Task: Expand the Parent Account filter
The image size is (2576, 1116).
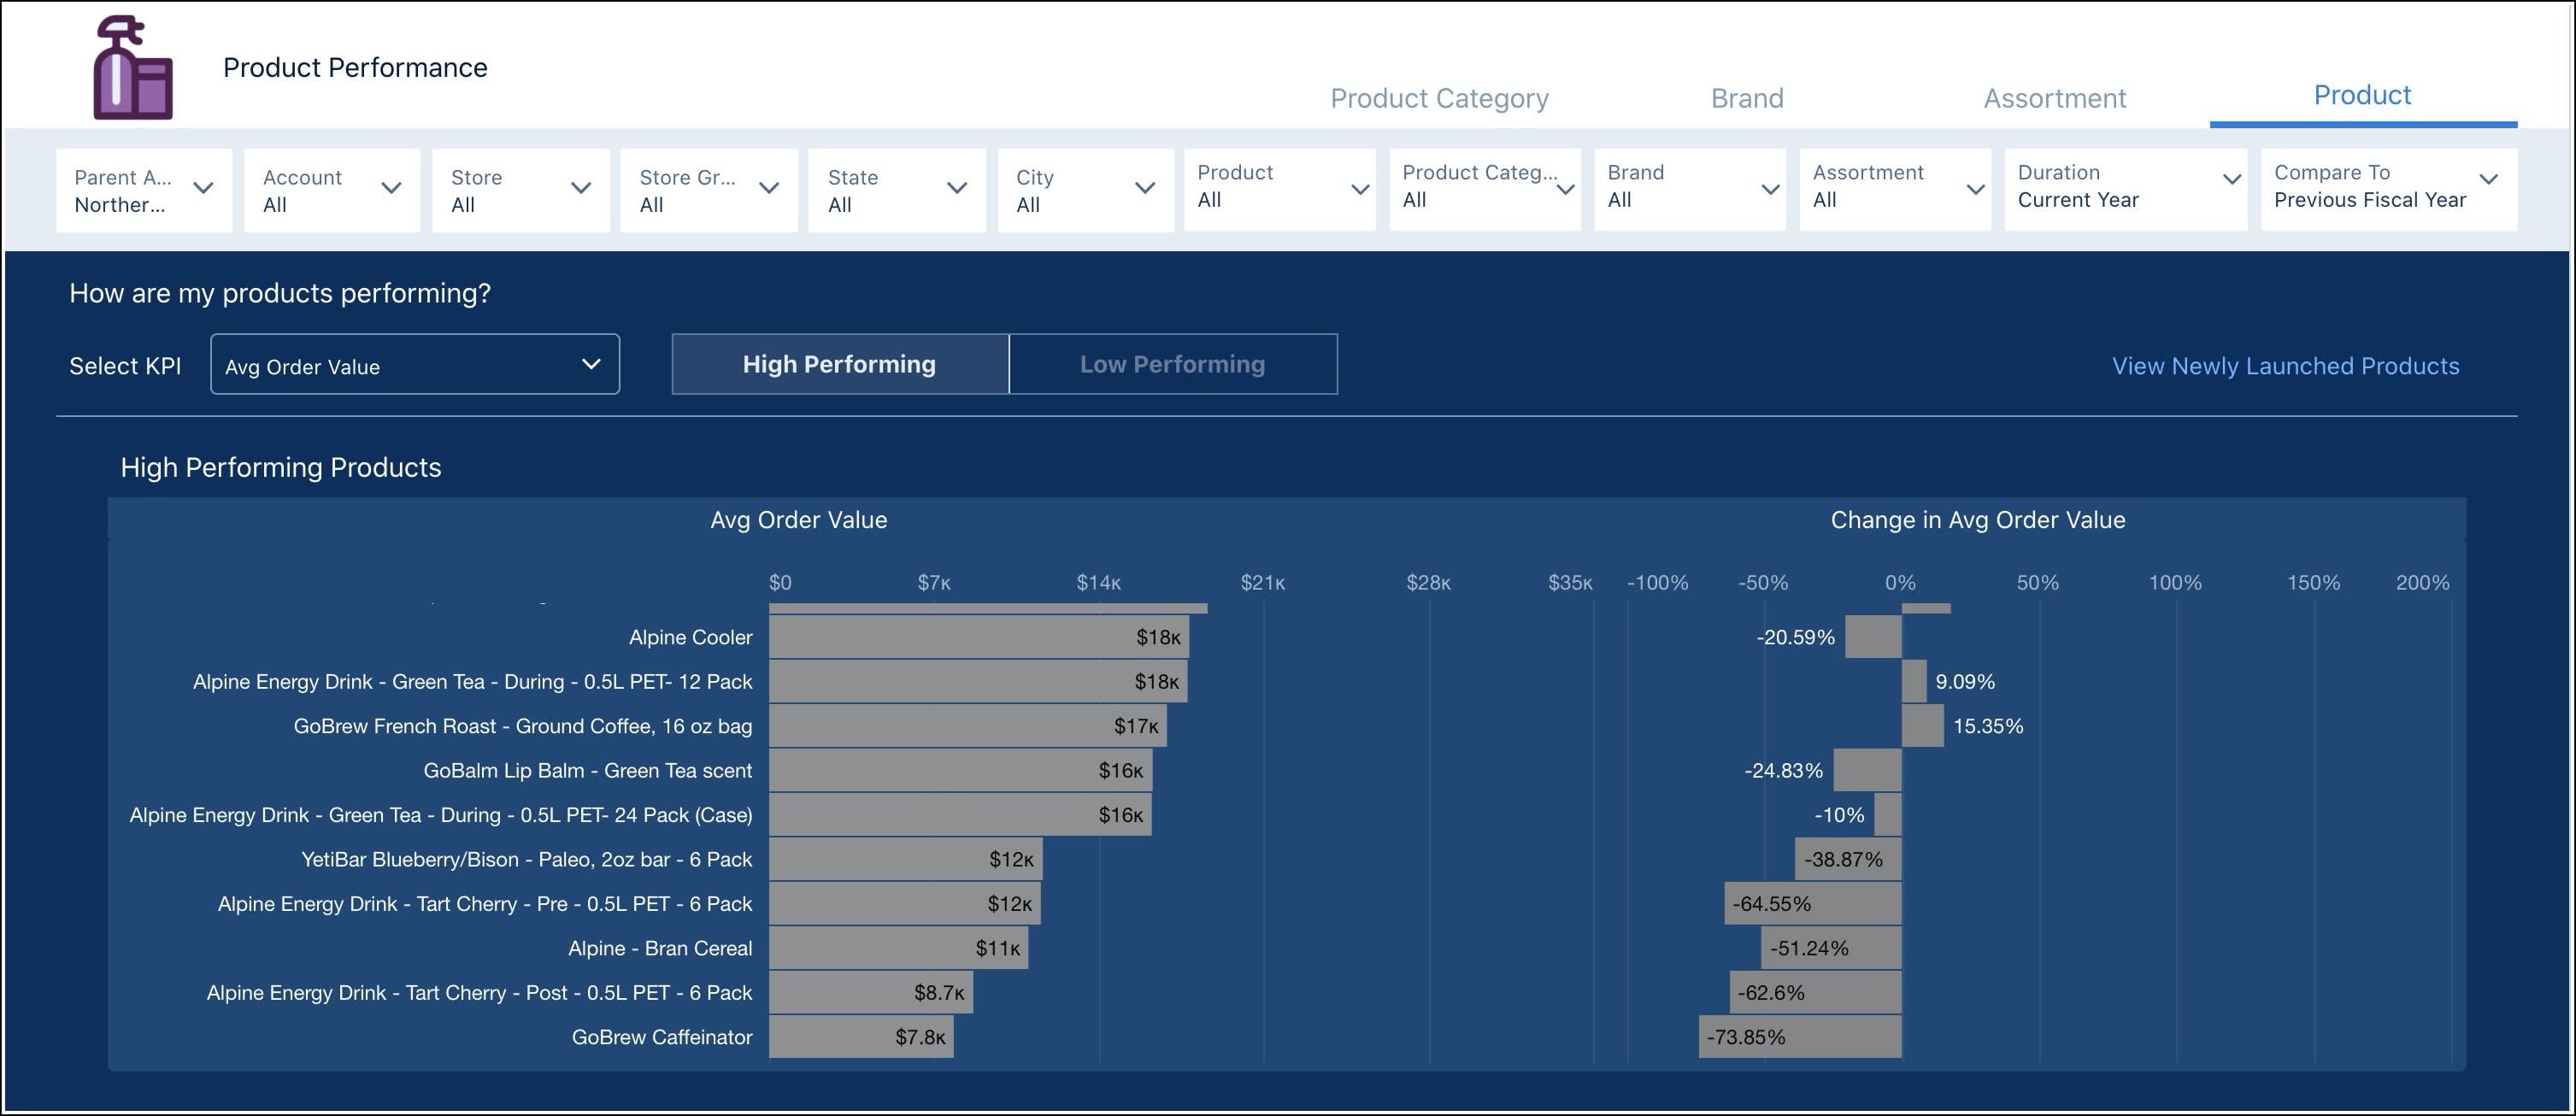Action: 205,187
